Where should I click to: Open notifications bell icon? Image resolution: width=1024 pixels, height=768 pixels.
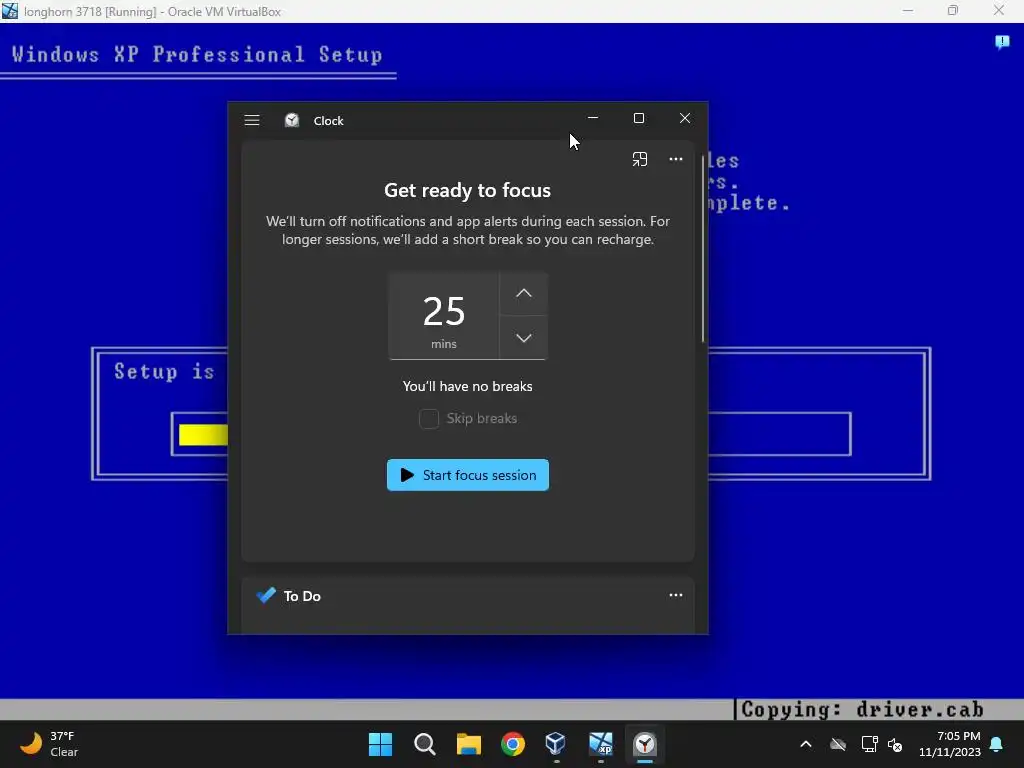pos(997,744)
